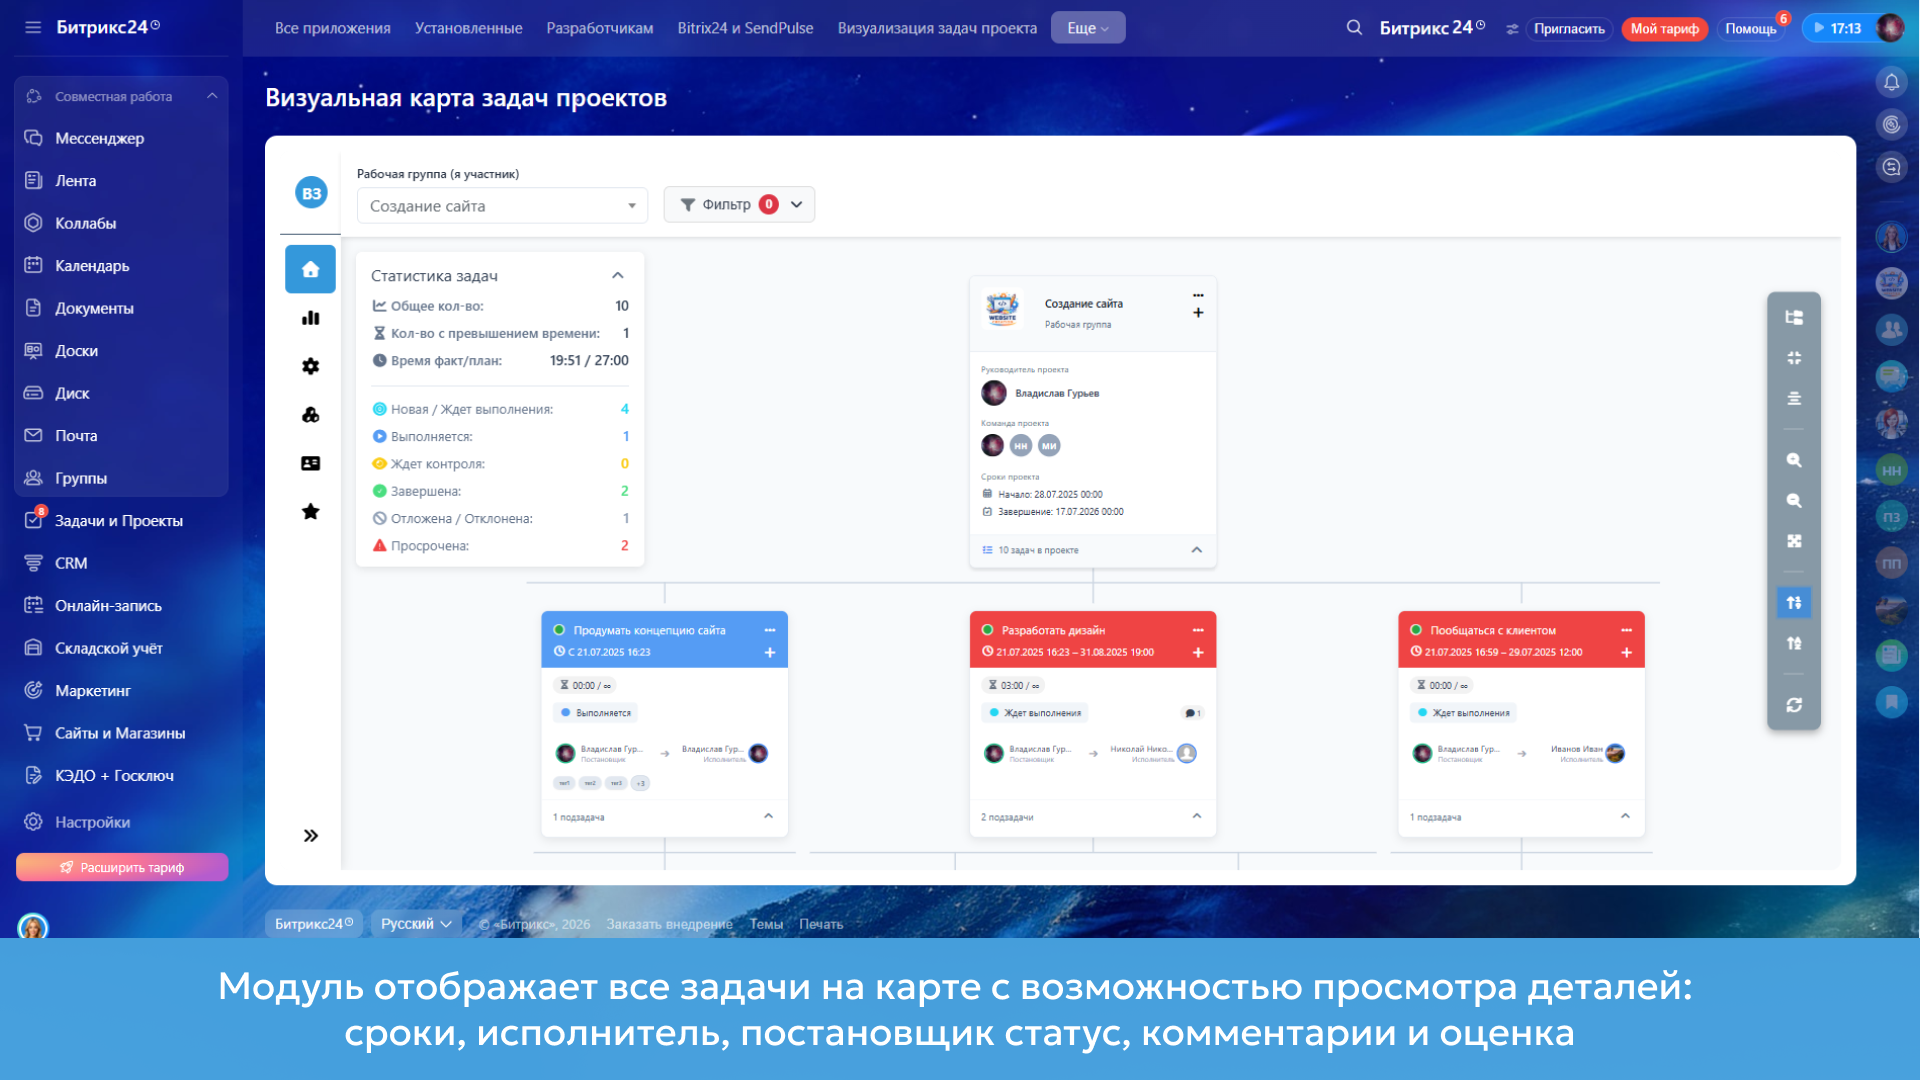
Task: Open Задачи и Проекты in left menu
Action: [118, 521]
